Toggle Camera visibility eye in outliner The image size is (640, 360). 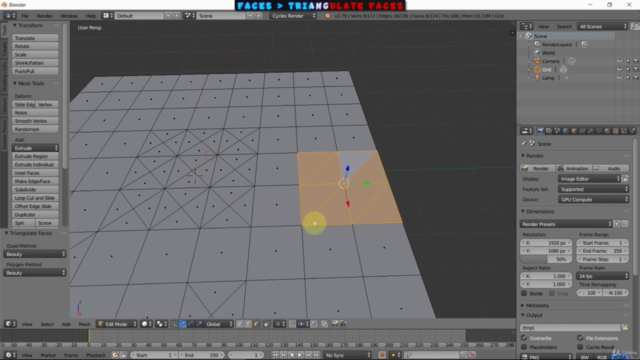point(619,61)
